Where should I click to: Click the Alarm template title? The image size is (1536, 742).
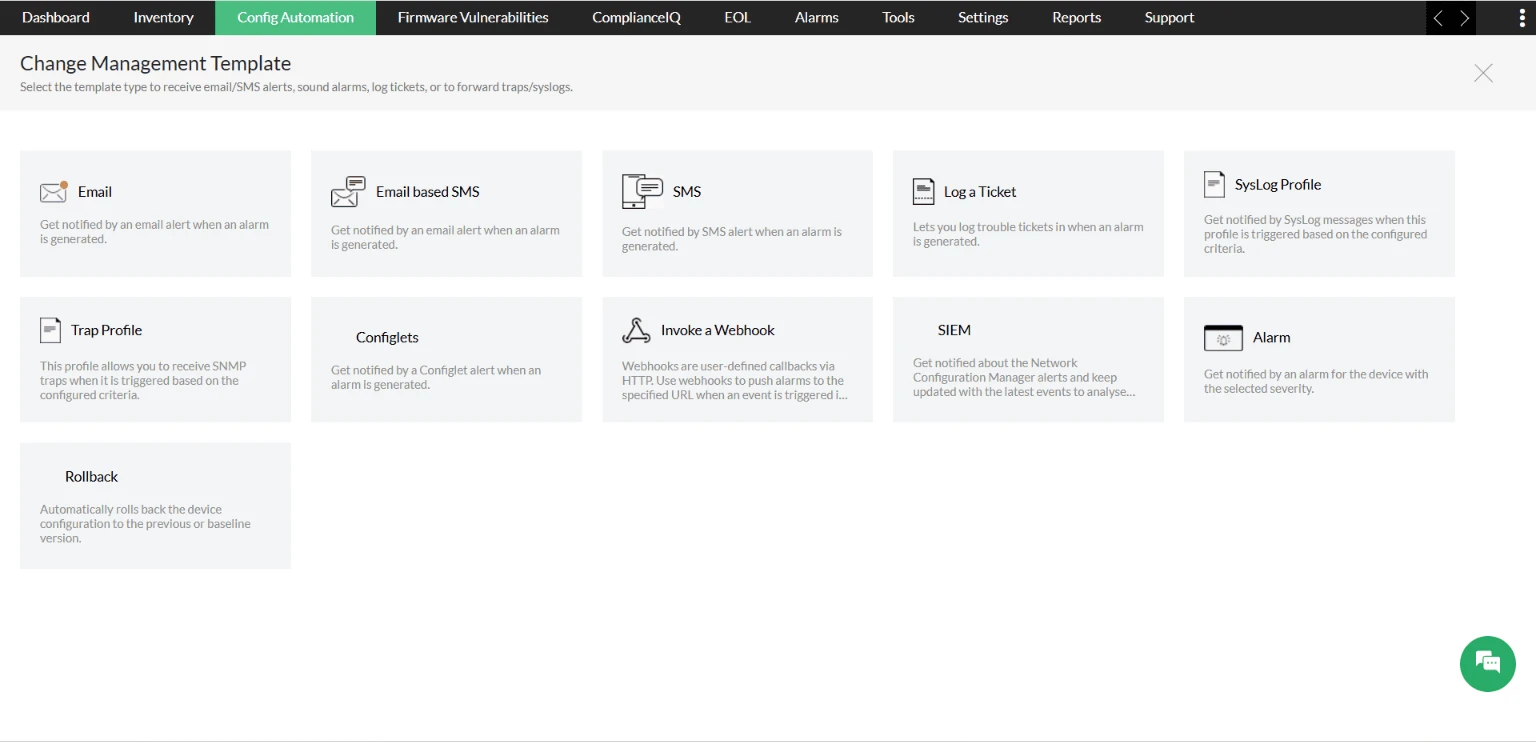1272,338
